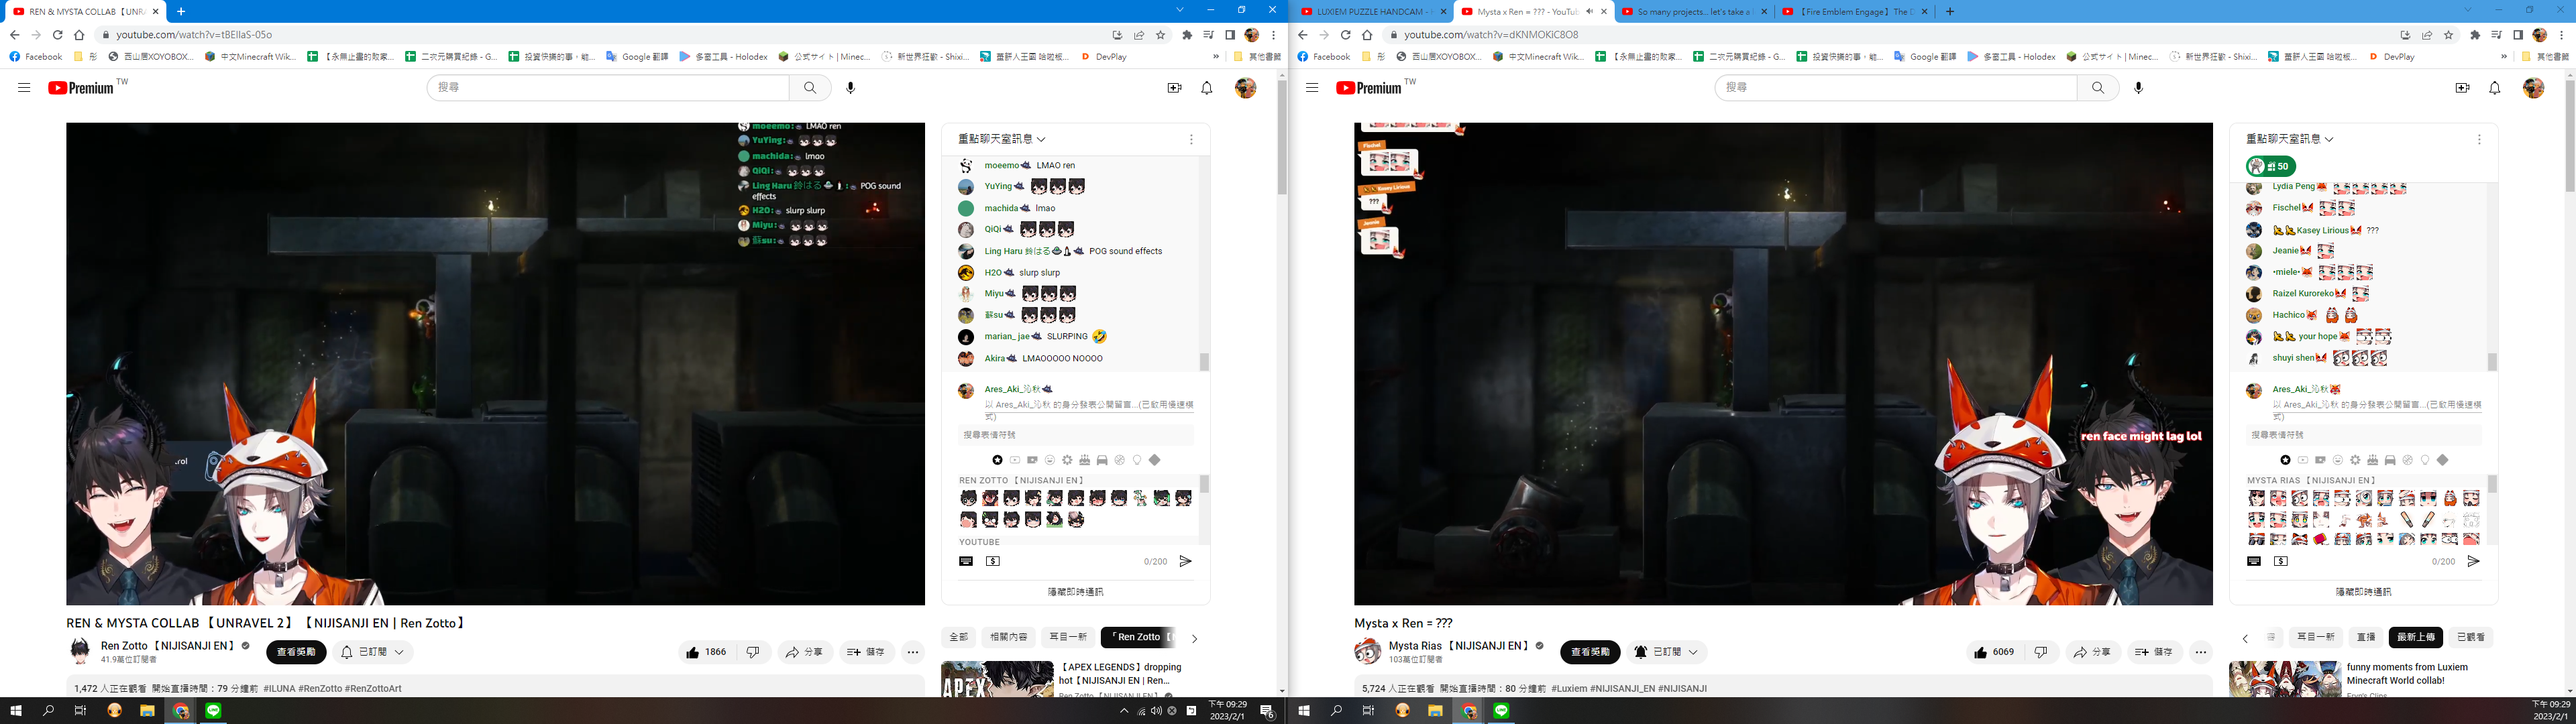Dislike the Ren Zotto stream
The image size is (2576, 724).
753,652
